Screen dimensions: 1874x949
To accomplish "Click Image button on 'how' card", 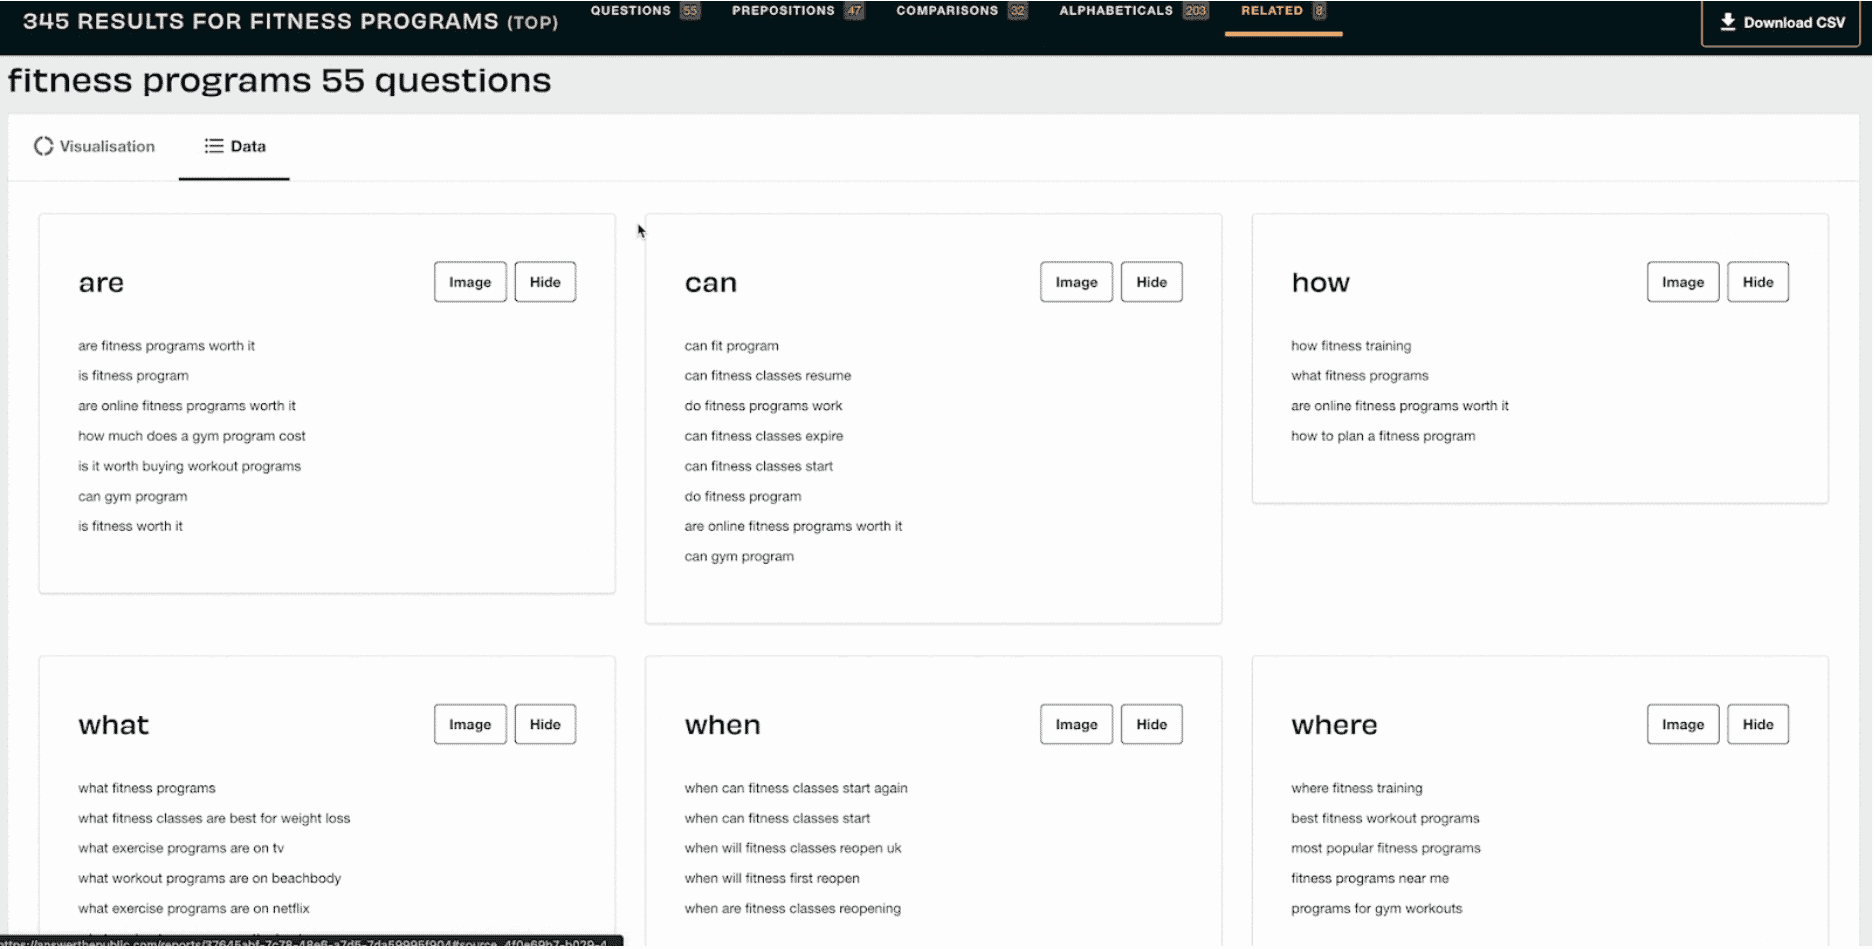I will click(1682, 283).
